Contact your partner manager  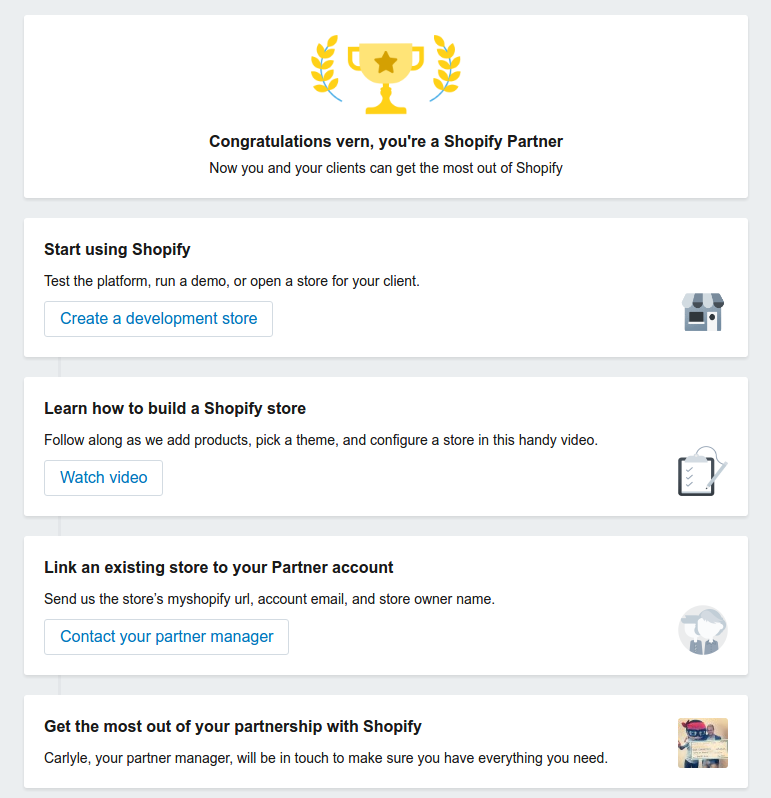[x=166, y=637]
